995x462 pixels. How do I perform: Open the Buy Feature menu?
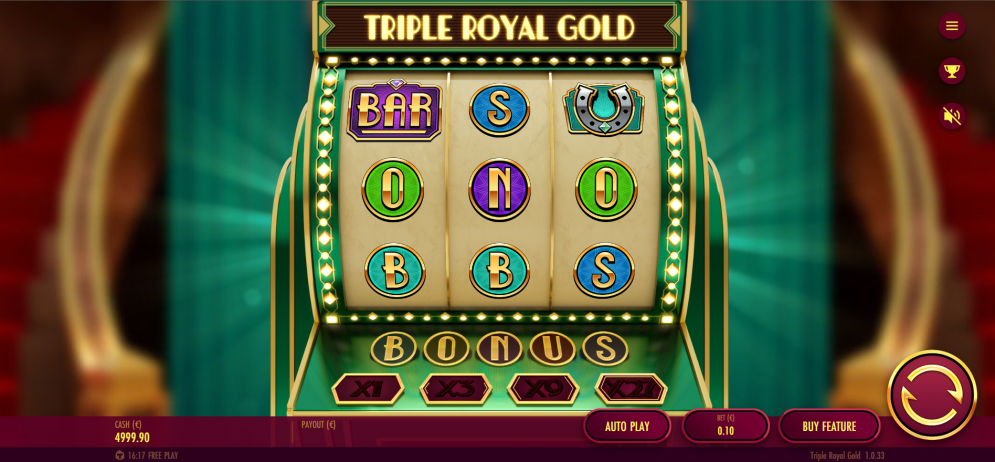coord(829,426)
